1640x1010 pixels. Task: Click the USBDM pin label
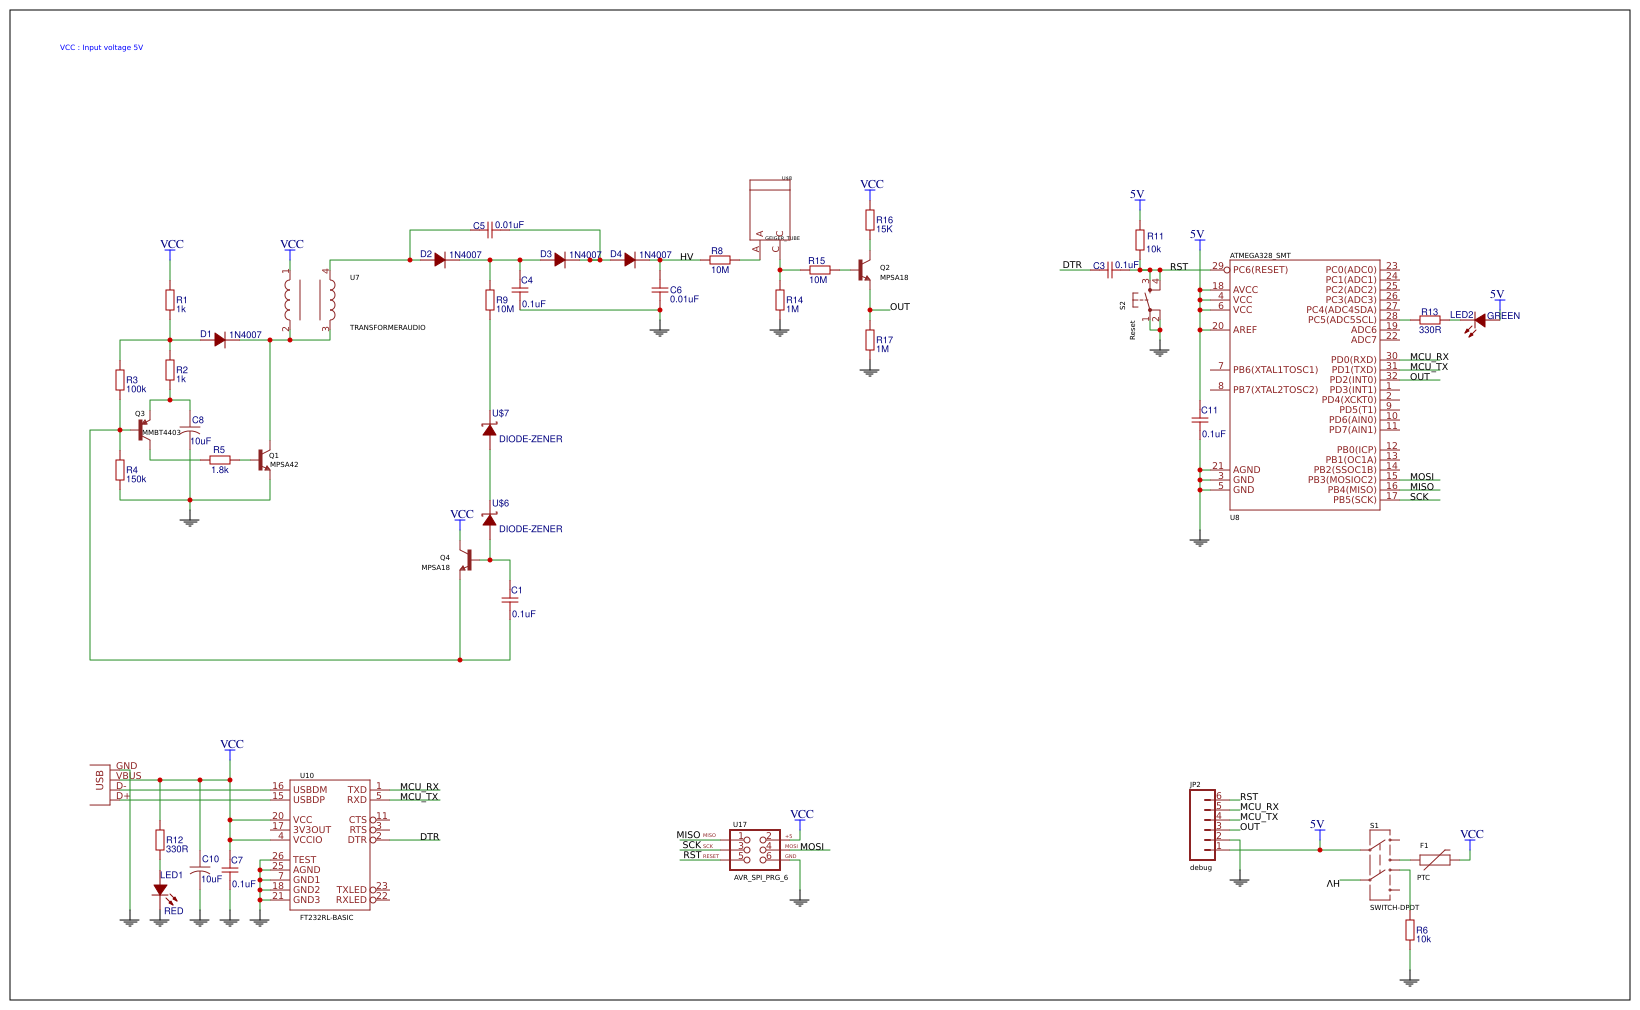pos(310,790)
